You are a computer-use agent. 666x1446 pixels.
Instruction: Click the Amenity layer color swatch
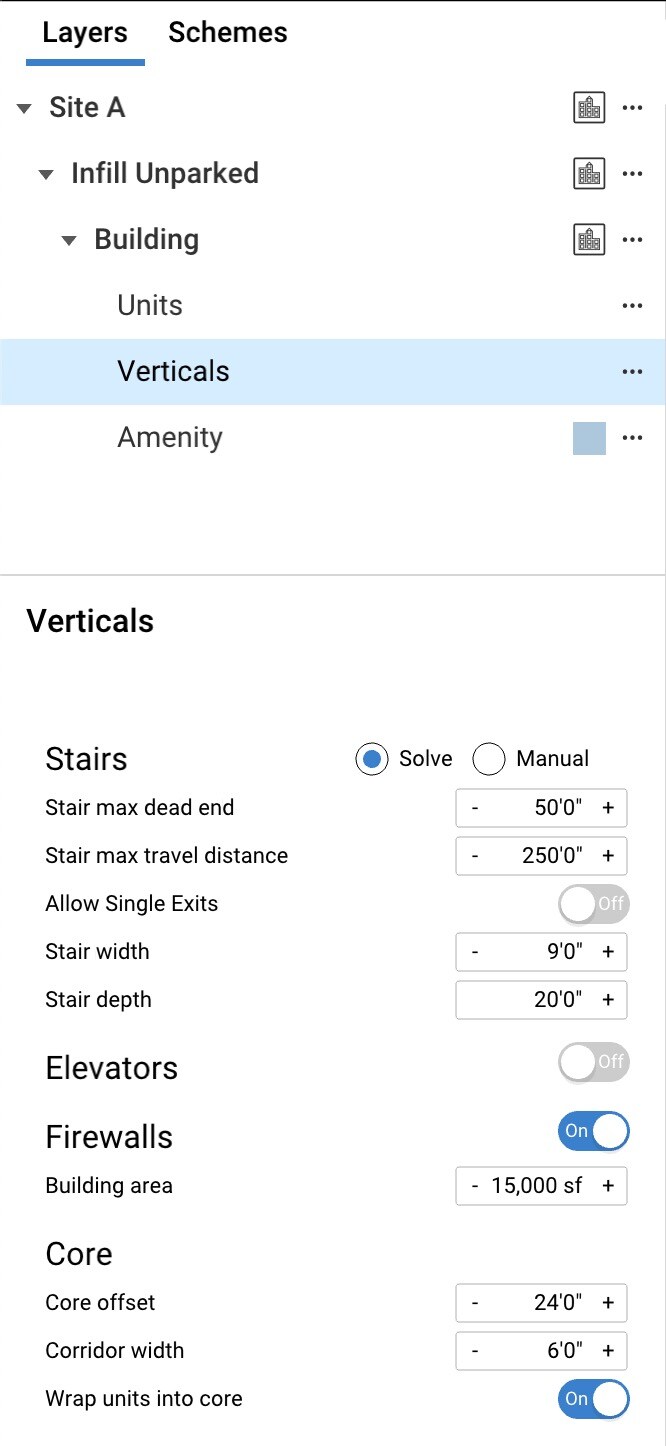click(x=589, y=438)
